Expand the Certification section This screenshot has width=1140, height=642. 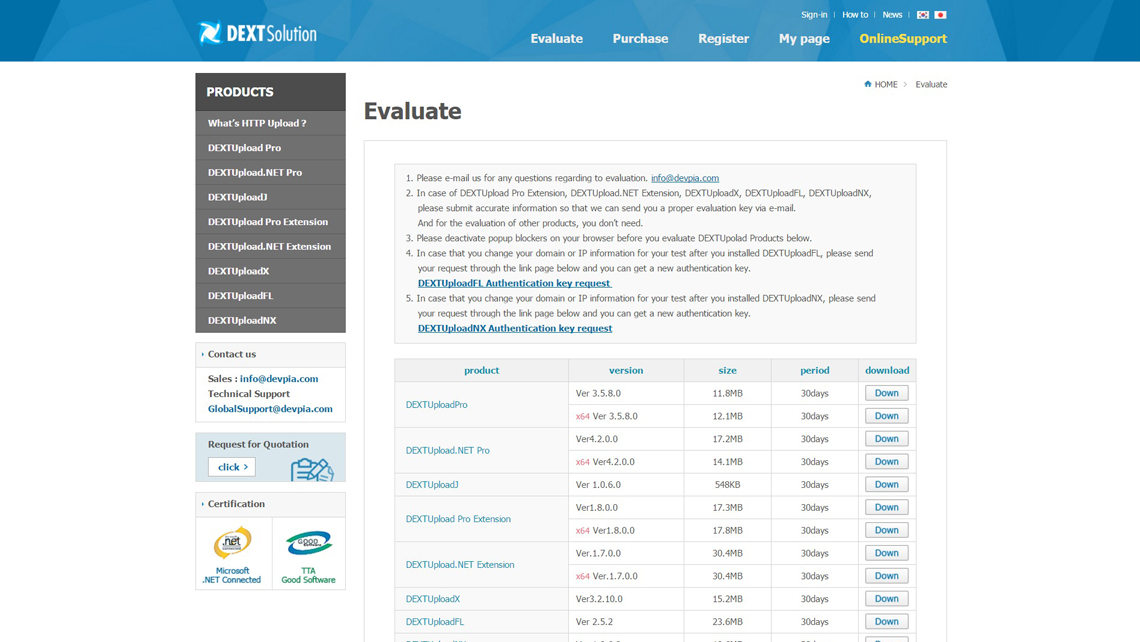(x=237, y=503)
